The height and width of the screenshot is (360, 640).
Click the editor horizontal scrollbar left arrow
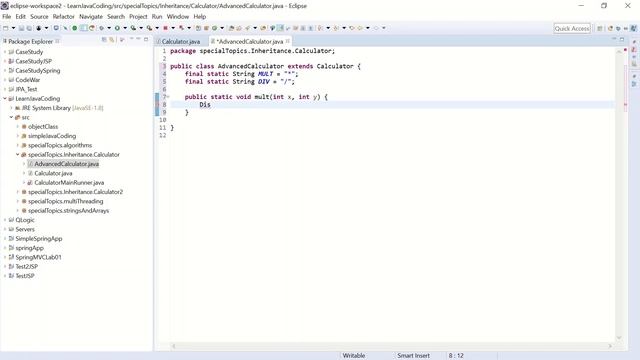tap(173, 346)
